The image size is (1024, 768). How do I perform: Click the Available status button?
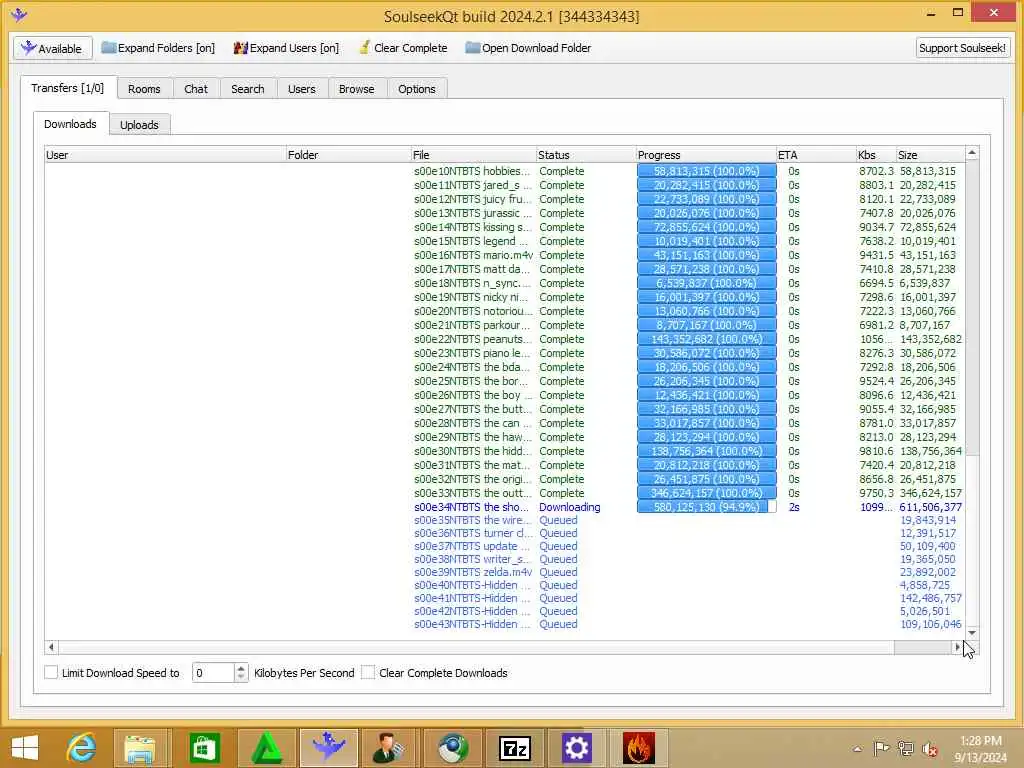[52, 48]
